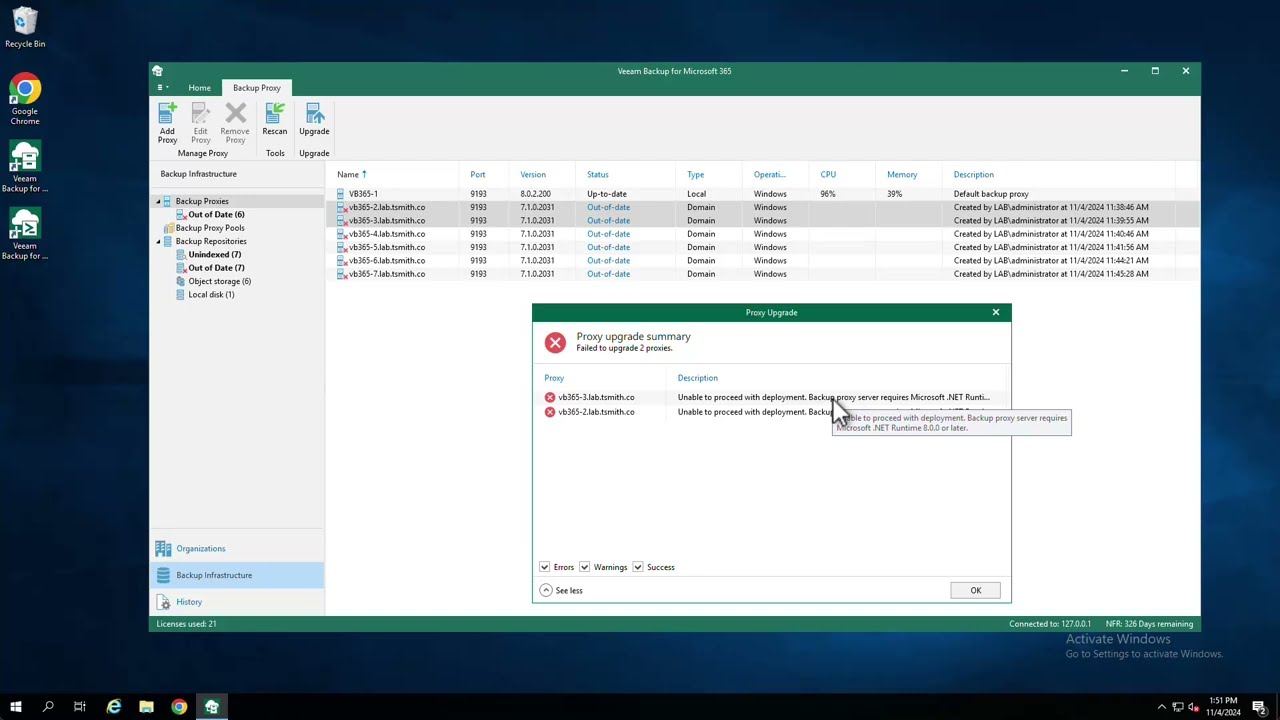The image size is (1280, 720).
Task: Sort by the Status column header
Action: click(598, 174)
